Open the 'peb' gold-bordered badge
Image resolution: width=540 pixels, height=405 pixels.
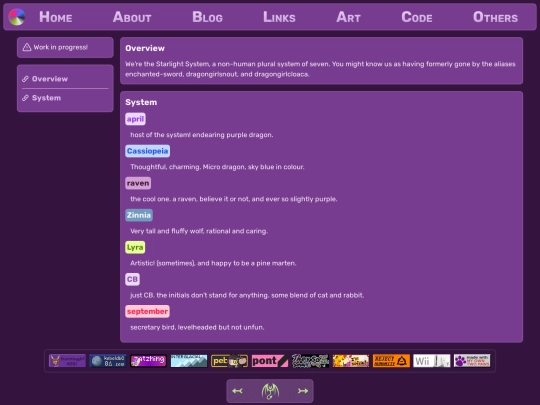point(229,361)
